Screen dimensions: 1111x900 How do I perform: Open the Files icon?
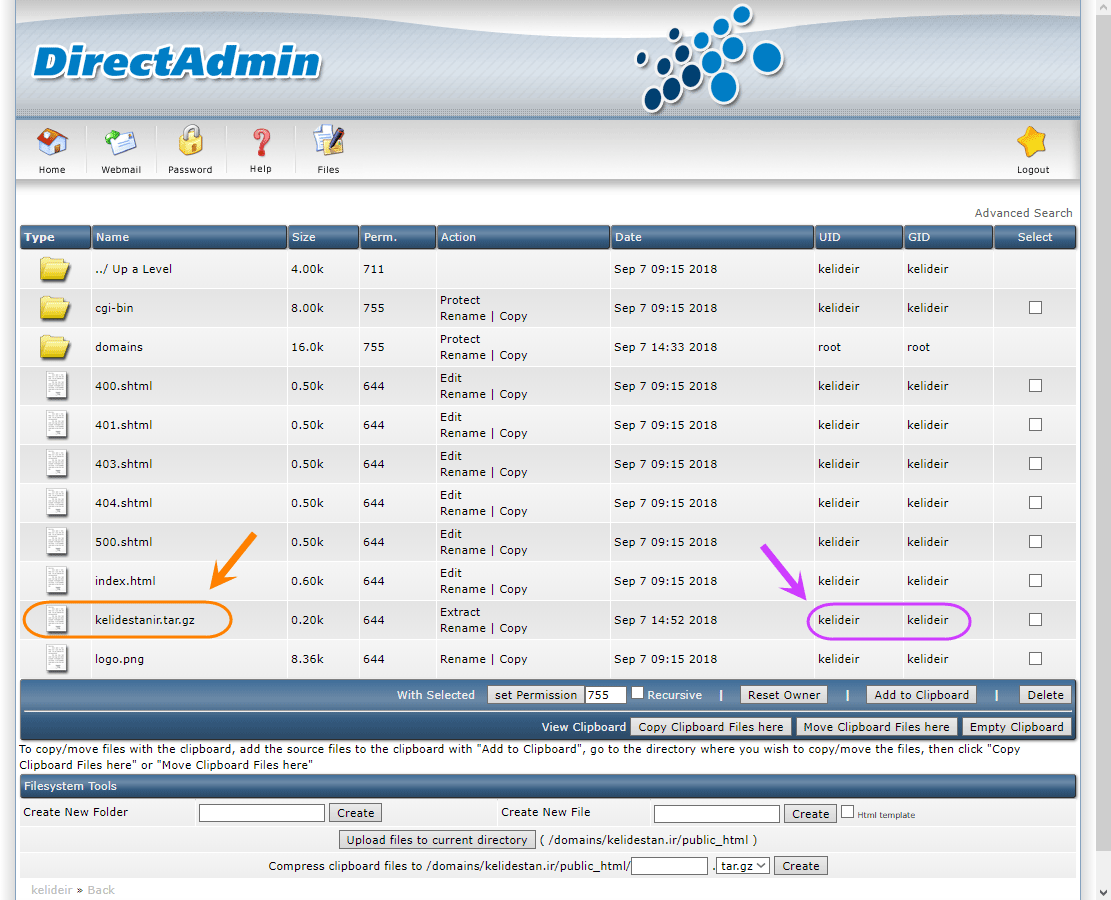(x=328, y=140)
